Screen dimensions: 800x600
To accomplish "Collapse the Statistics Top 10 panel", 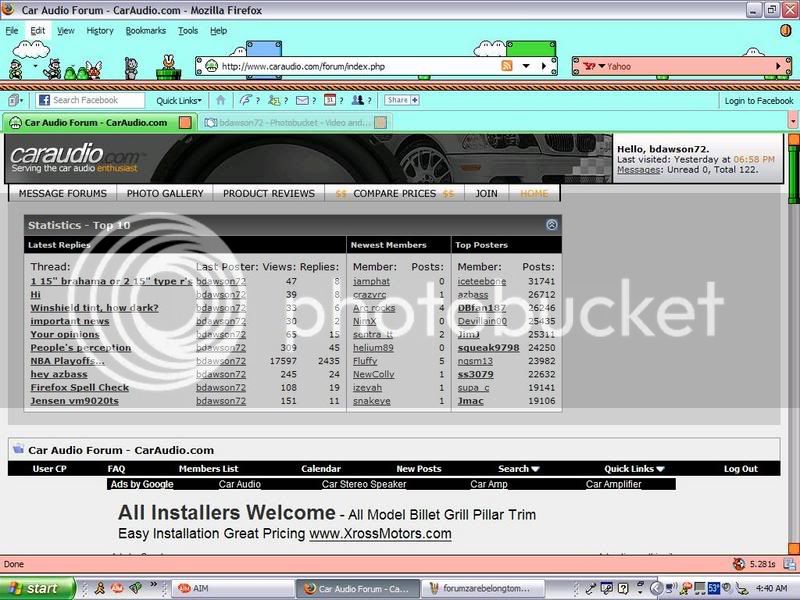I will point(552,225).
